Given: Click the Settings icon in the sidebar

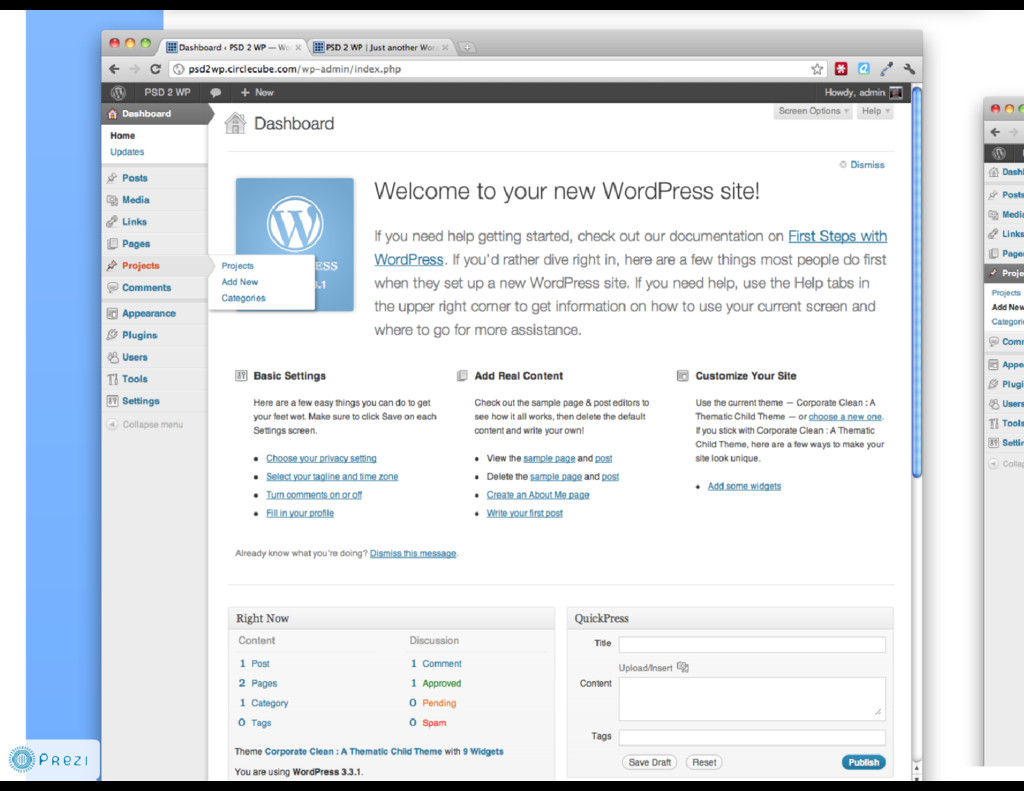Looking at the screenshot, I should [112, 401].
